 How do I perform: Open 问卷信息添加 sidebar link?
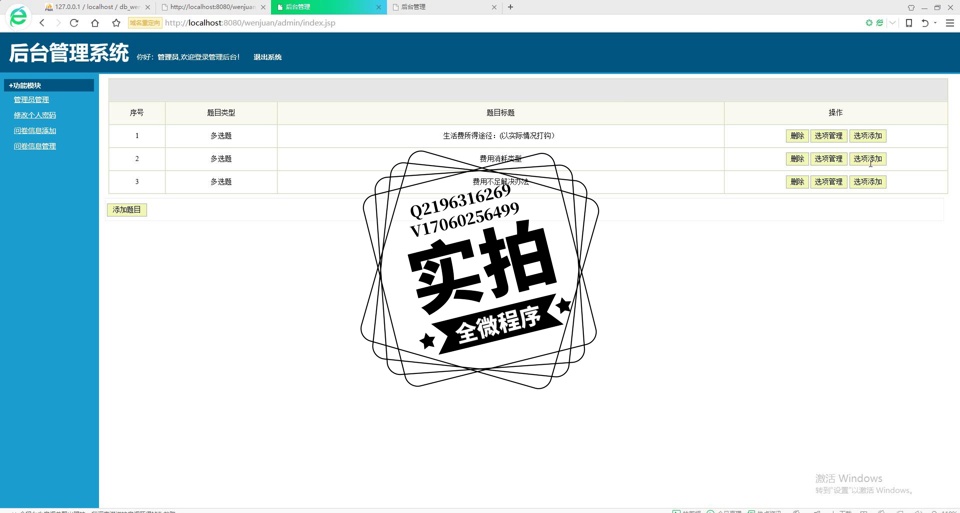(35, 131)
